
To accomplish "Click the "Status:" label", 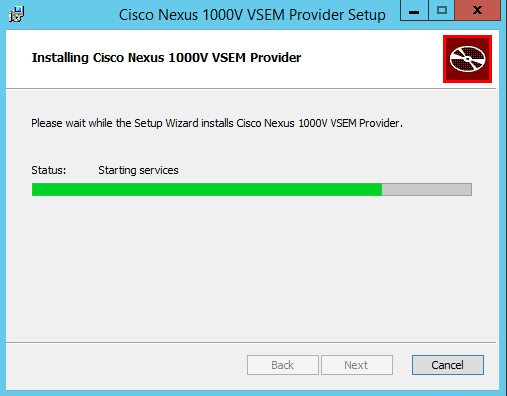I will pyautogui.click(x=49, y=170).
